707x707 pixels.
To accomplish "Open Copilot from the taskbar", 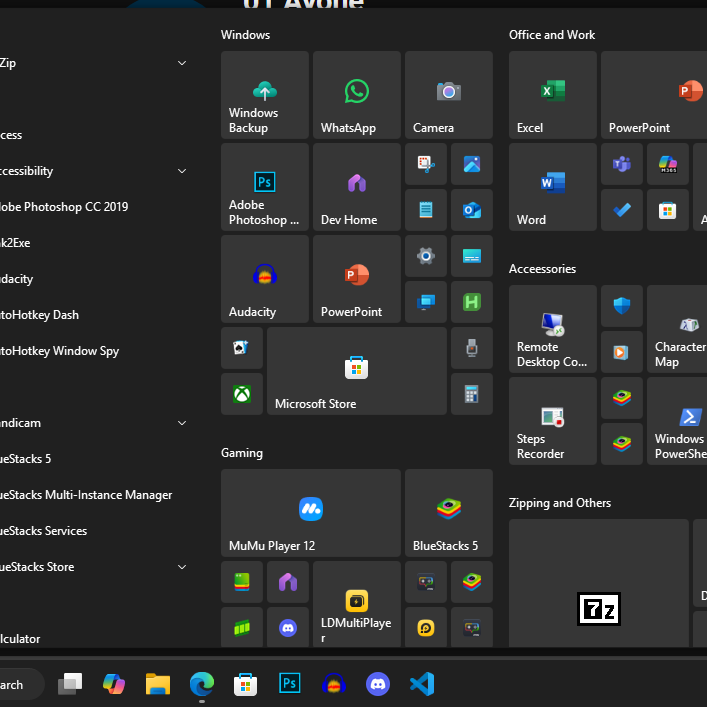I will click(x=114, y=684).
